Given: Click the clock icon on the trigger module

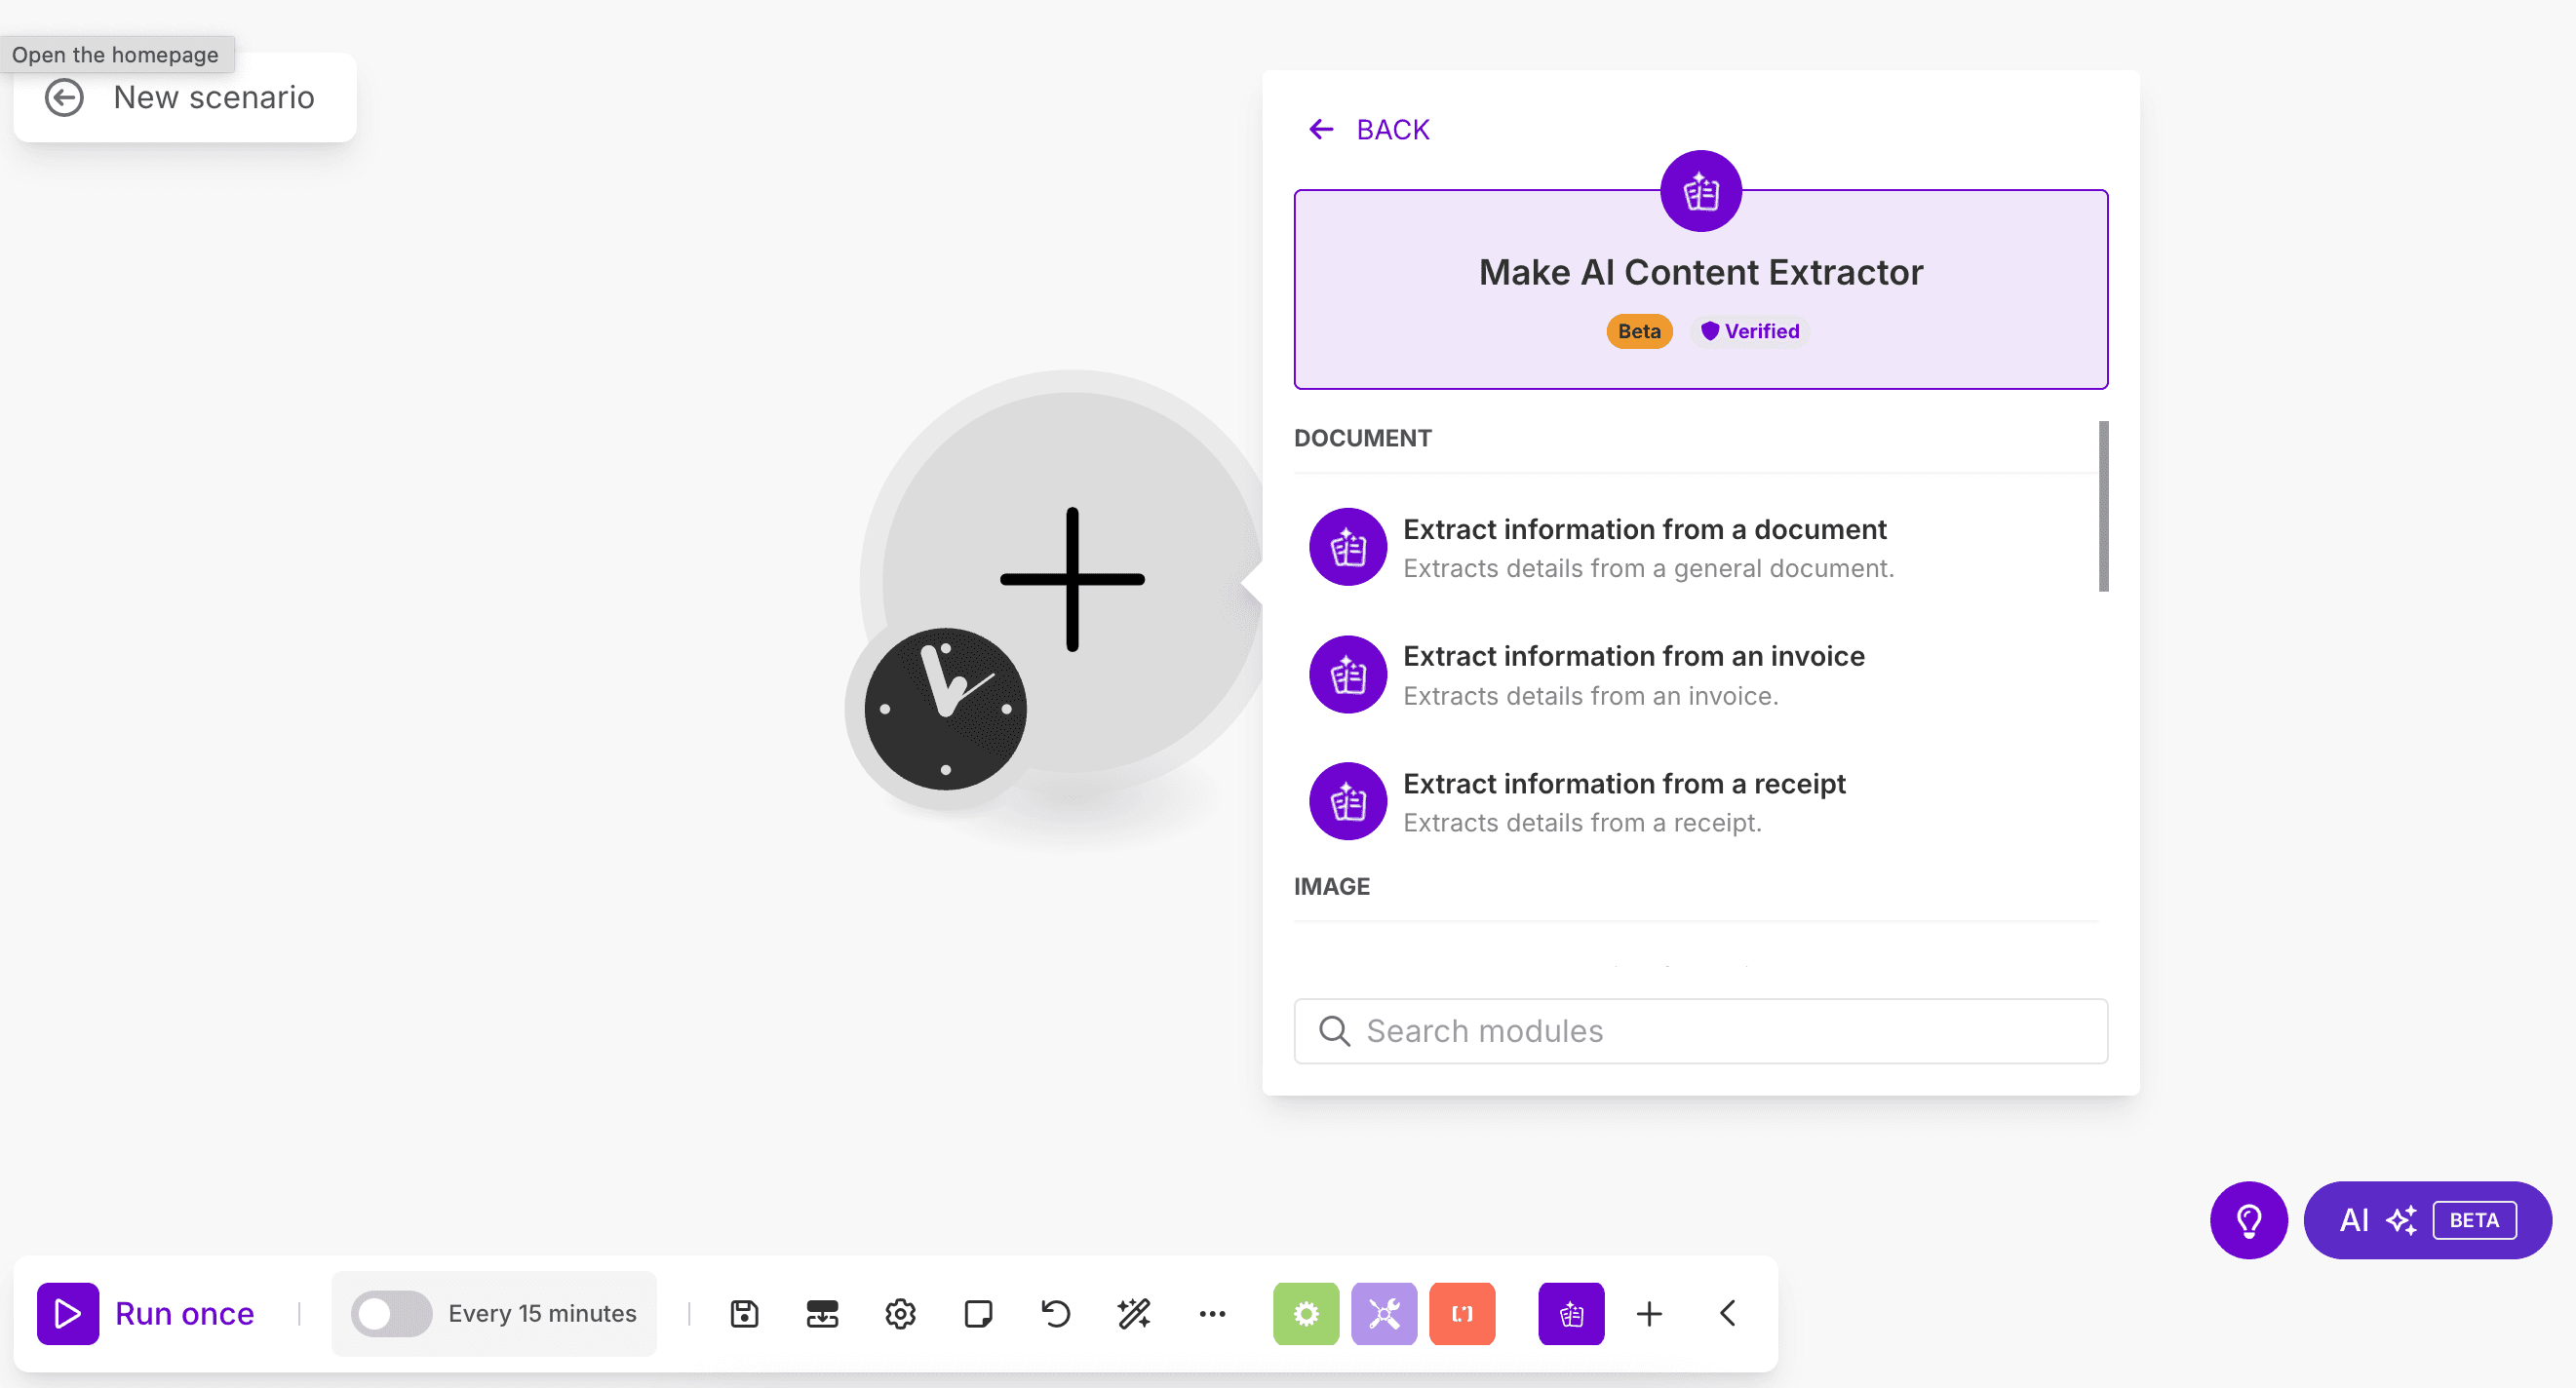Looking at the screenshot, I should pos(944,708).
